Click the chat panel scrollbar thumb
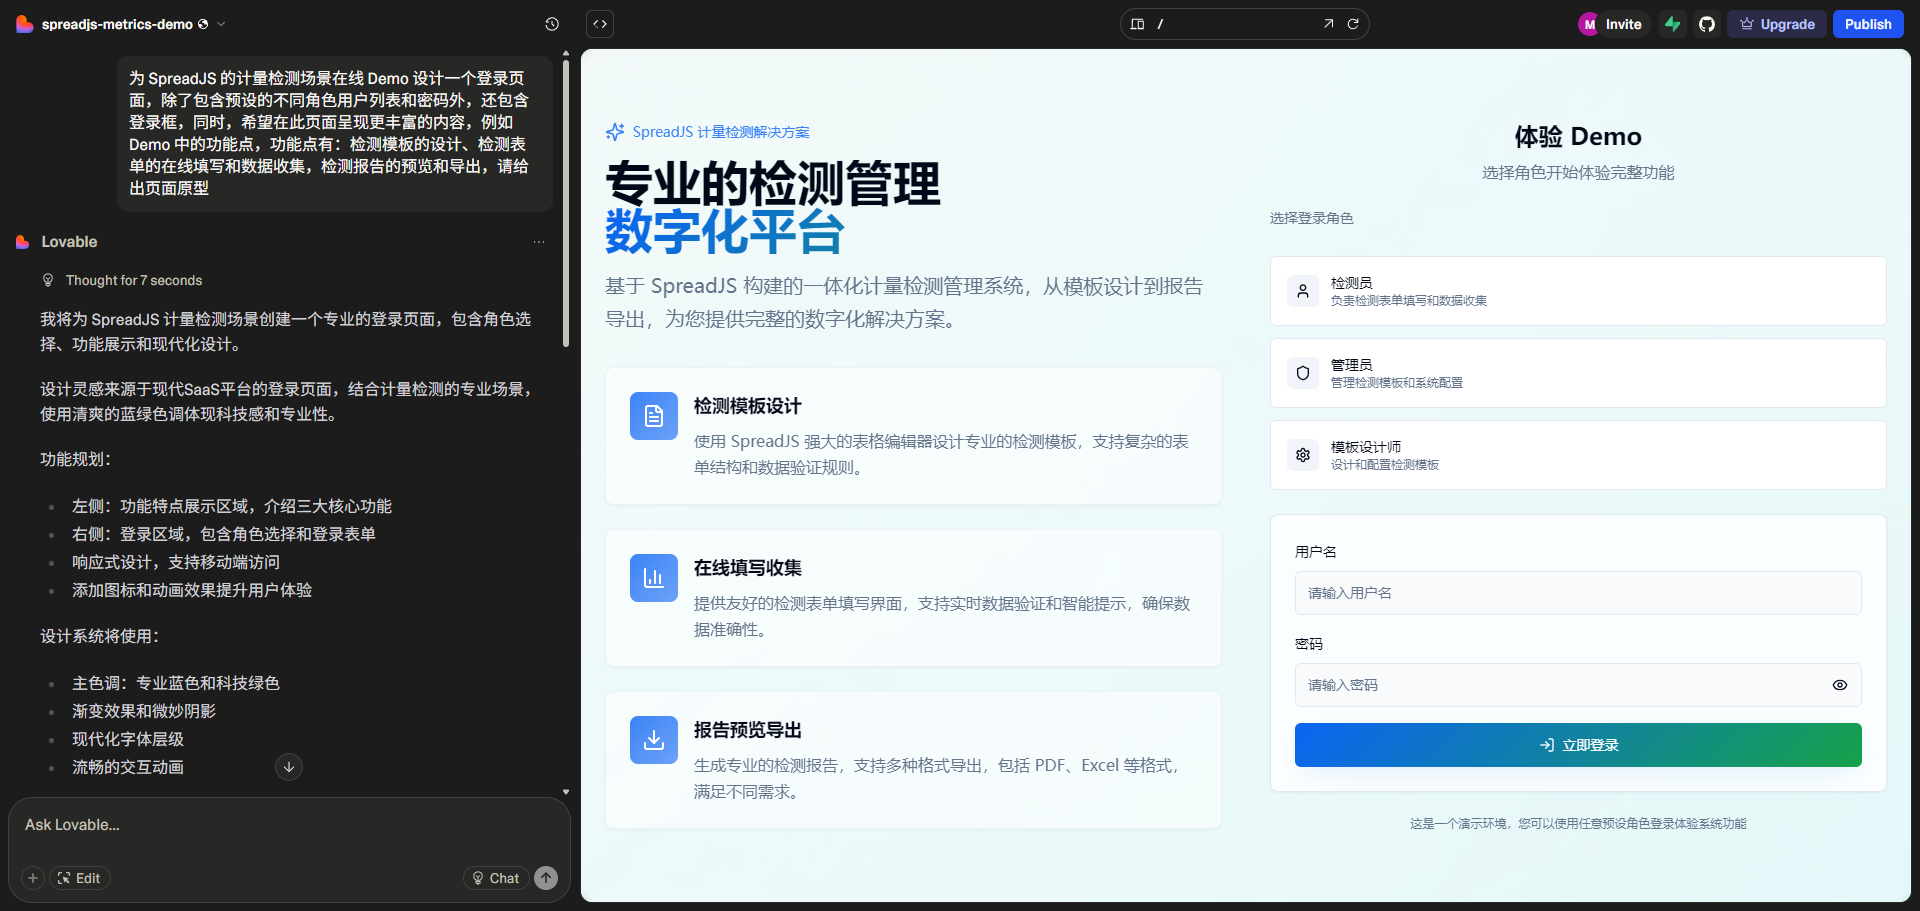The height and width of the screenshot is (911, 1920). (566, 203)
